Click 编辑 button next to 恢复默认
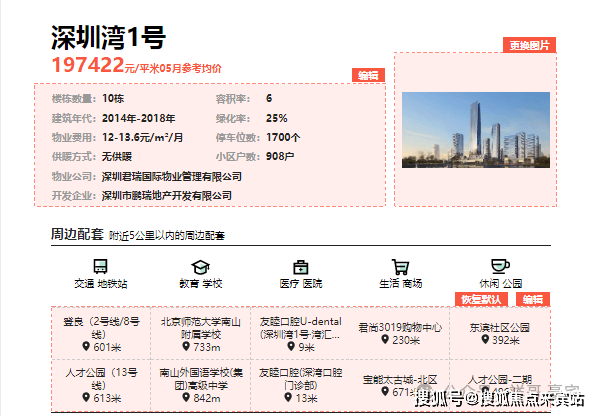The image size is (599, 416). [533, 299]
